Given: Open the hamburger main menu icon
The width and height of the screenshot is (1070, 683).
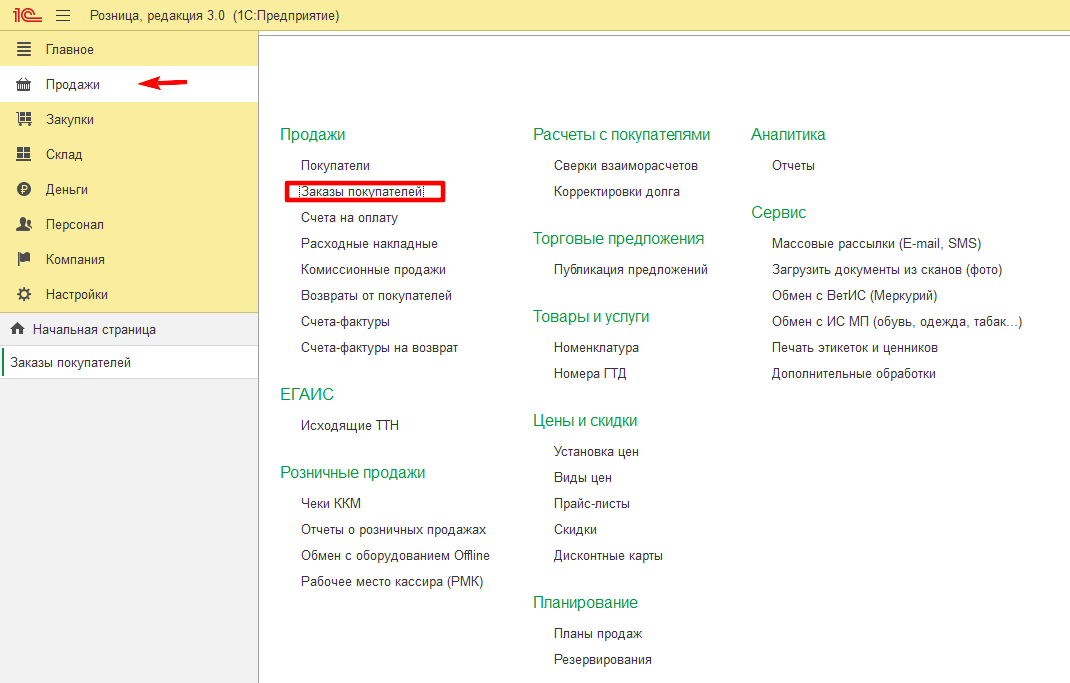Looking at the screenshot, I should (x=63, y=15).
